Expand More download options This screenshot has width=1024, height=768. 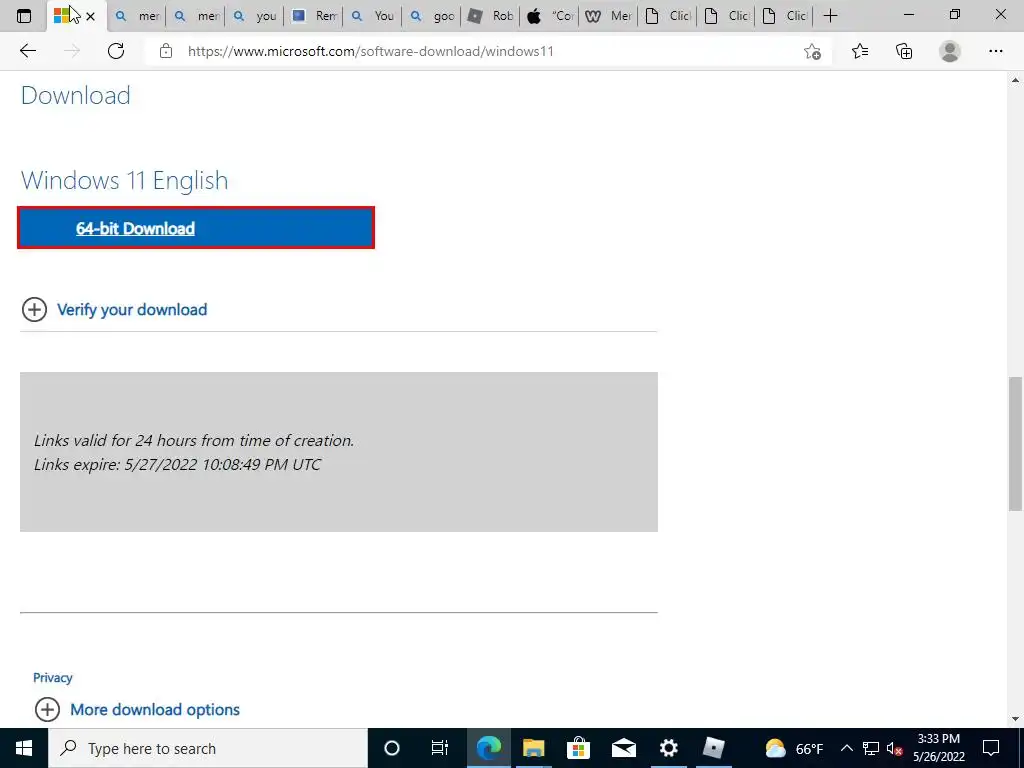(155, 709)
